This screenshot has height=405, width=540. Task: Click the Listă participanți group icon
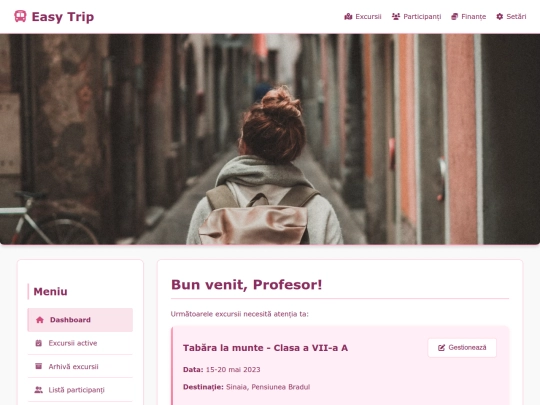(x=39, y=390)
